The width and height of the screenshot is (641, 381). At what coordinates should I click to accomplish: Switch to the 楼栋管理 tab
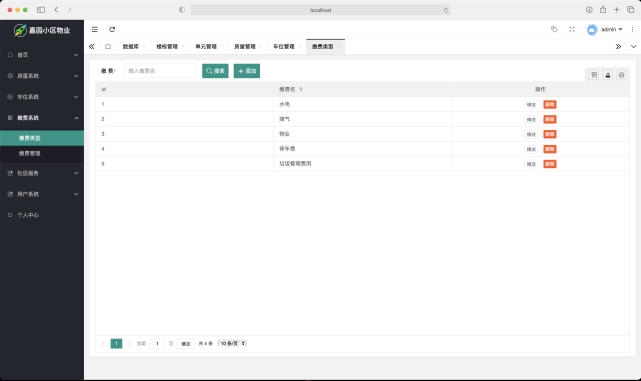pos(167,47)
